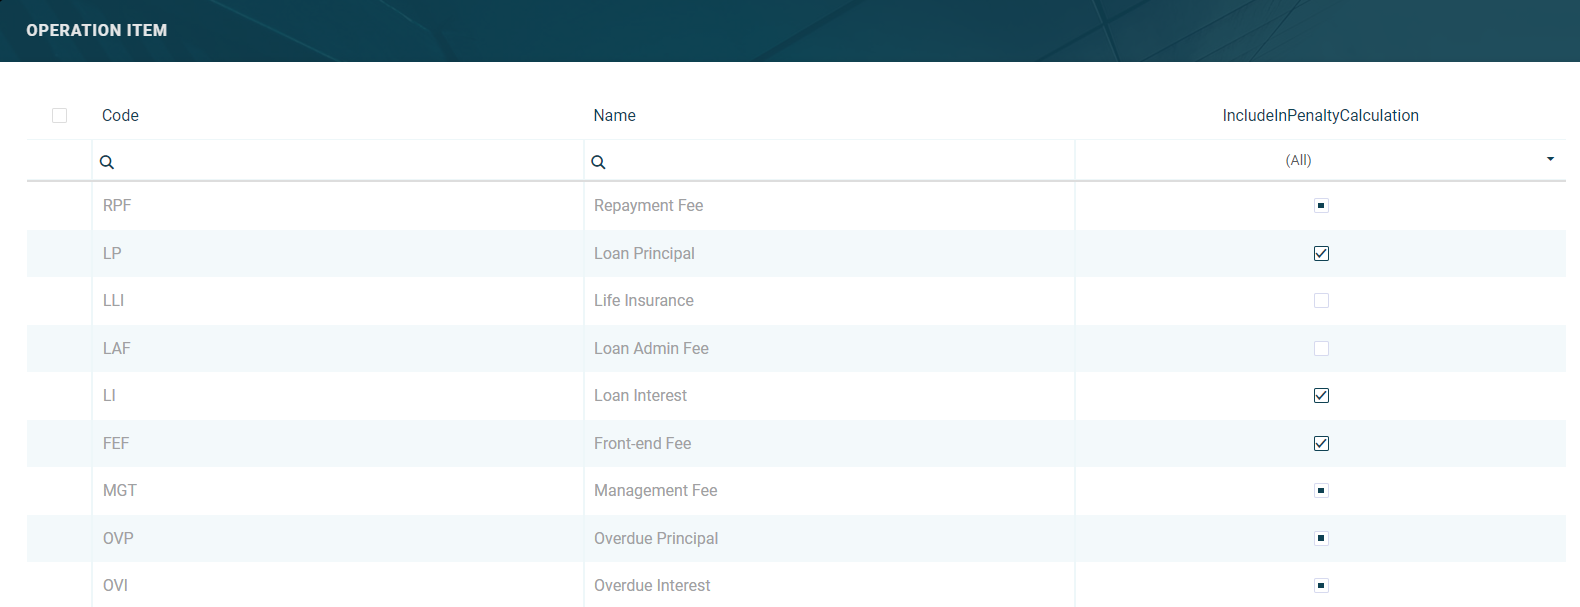Toggle Overdue Interest penalty checkbox
The image size is (1580, 607).
pos(1321,586)
